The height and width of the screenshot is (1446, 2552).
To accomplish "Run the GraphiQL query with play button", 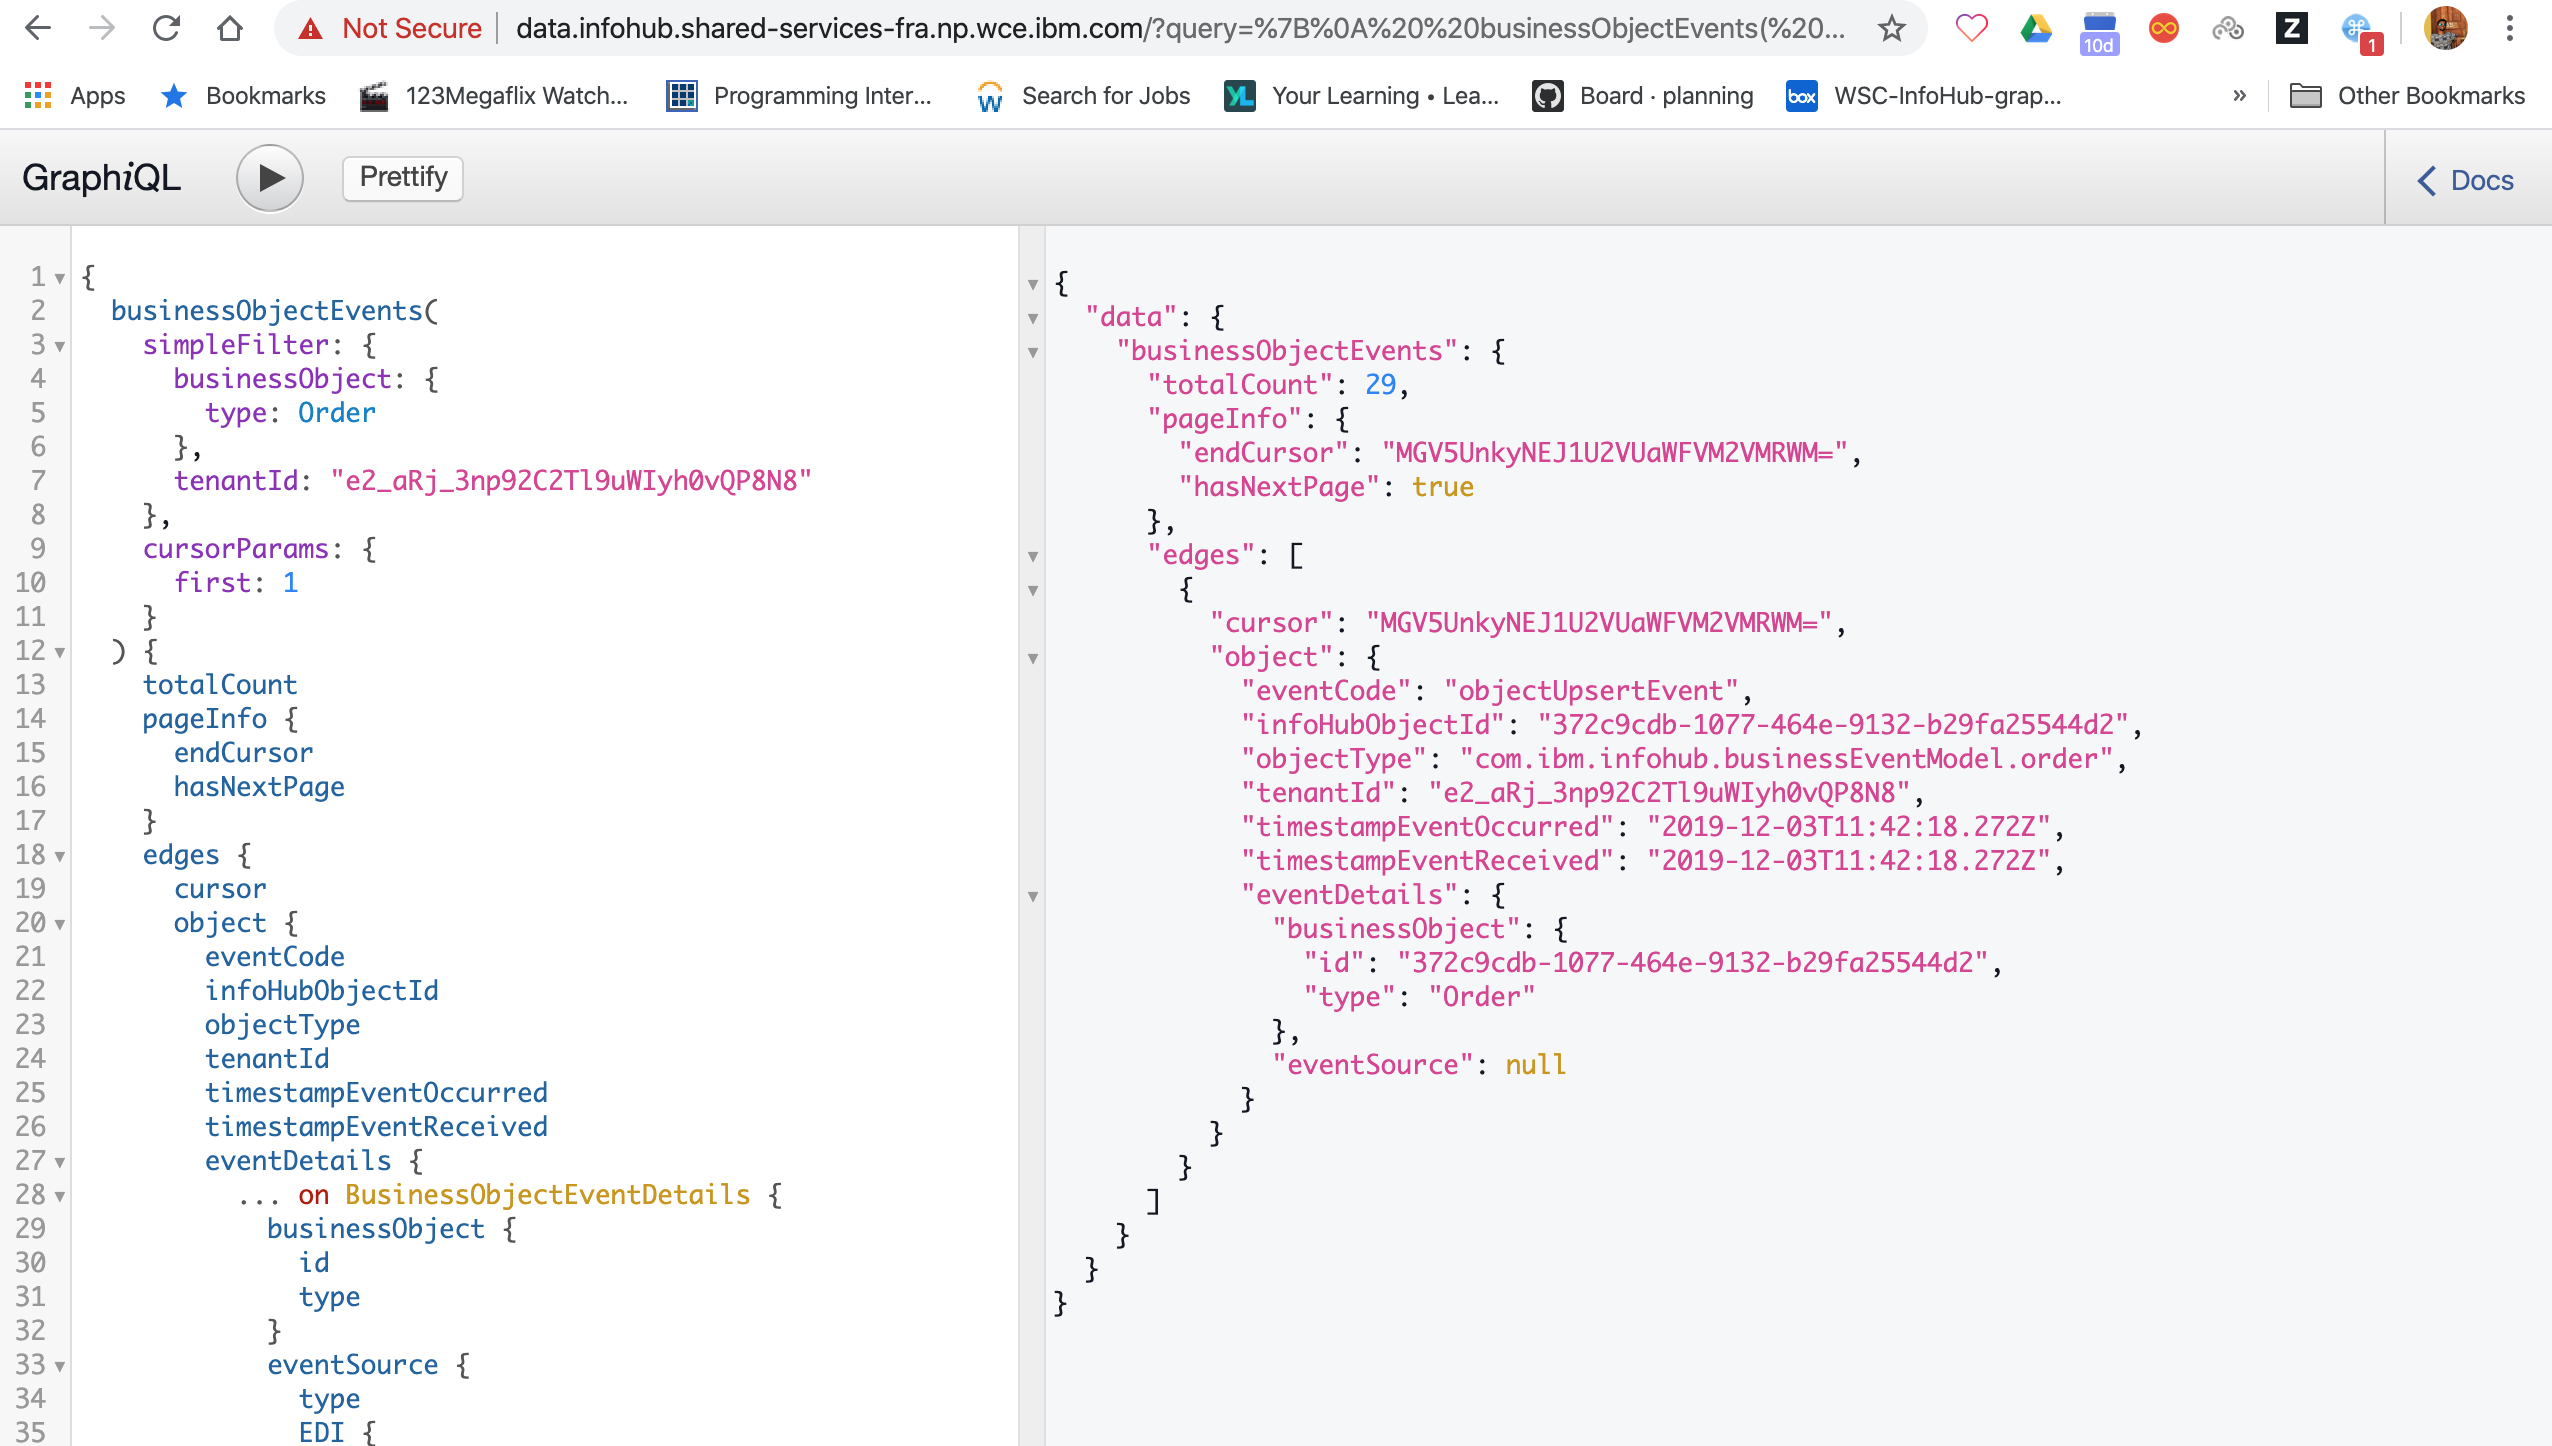I will [x=269, y=178].
